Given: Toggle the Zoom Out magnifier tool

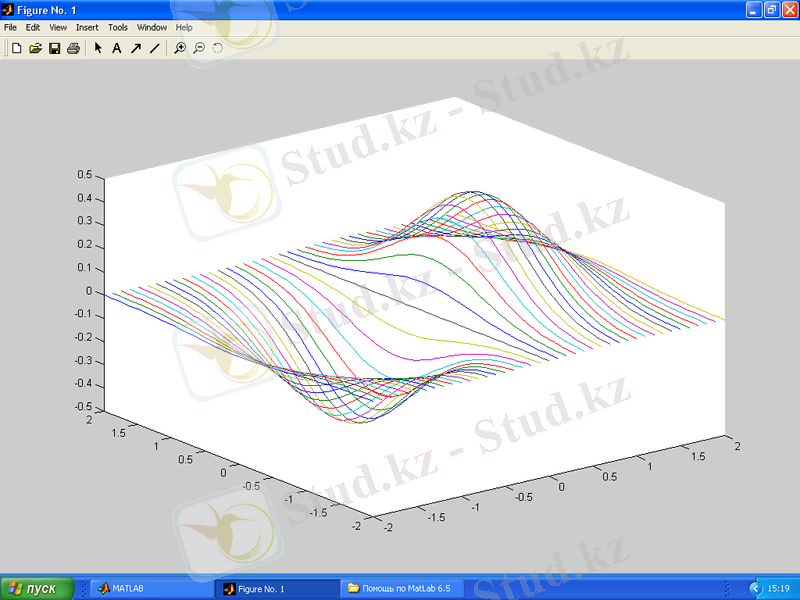Looking at the screenshot, I should coord(199,48).
